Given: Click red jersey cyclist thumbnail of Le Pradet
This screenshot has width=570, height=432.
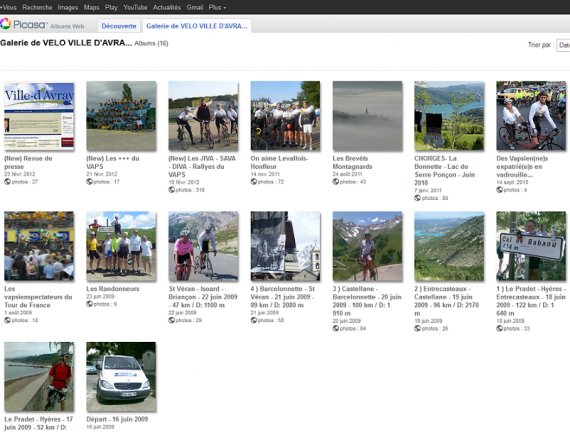Looking at the screenshot, I should (39, 377).
